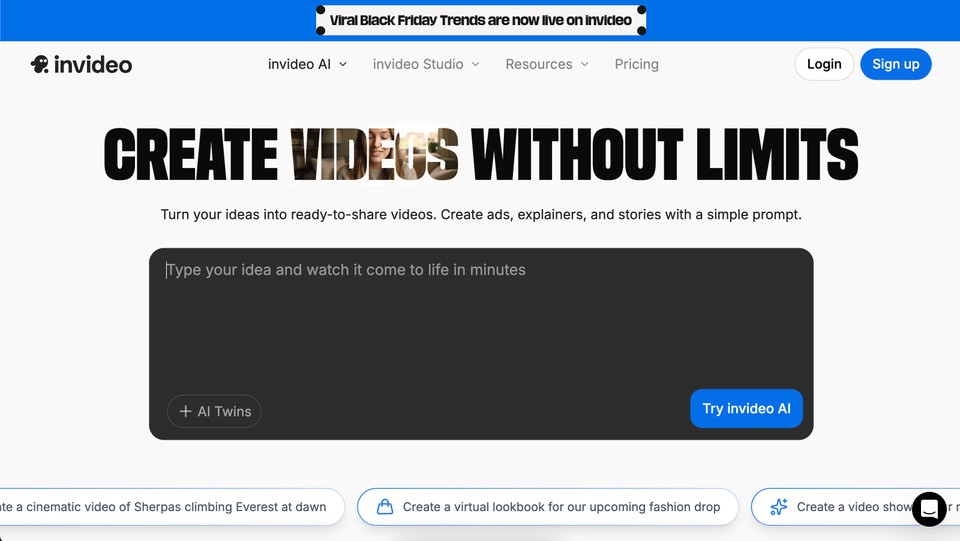The height and width of the screenshot is (541, 960).
Task: Click the sparkle icon on the video suggestion
Action: (779, 507)
